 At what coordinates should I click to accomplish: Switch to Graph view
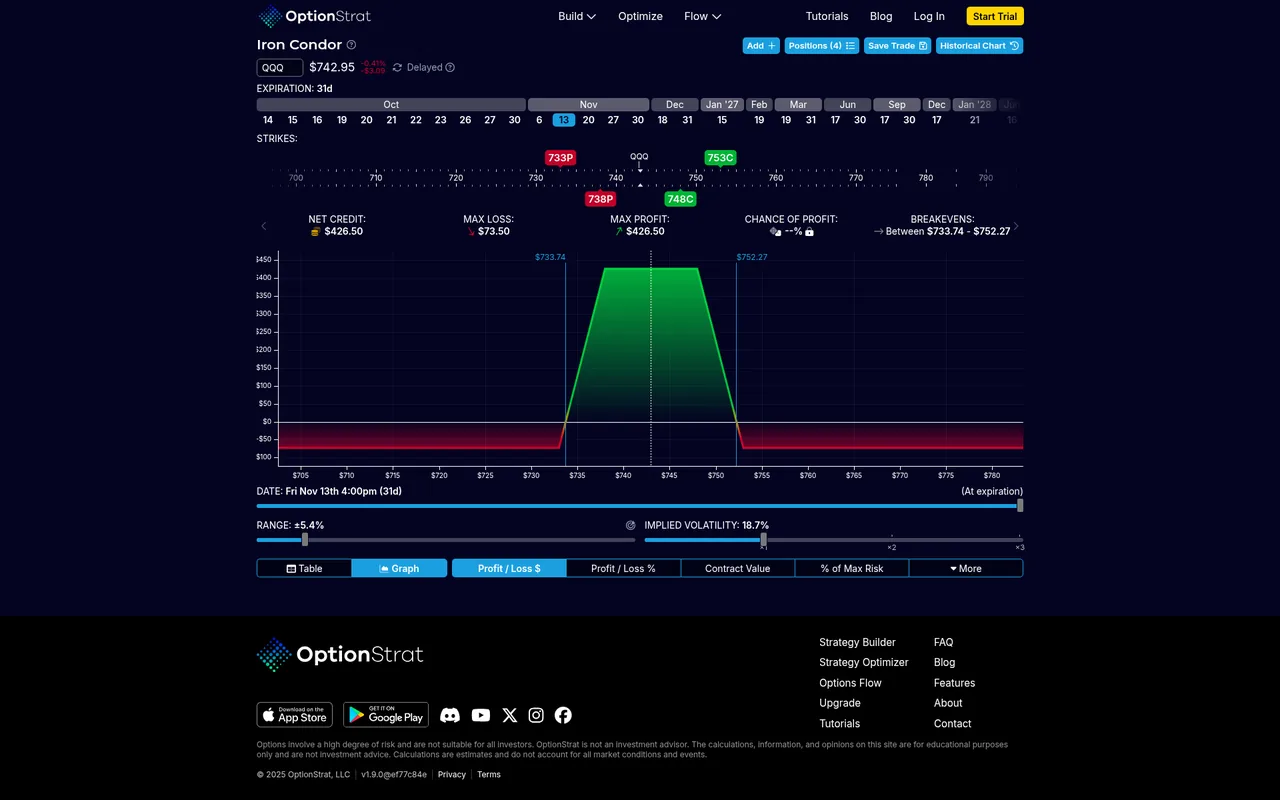(x=399, y=568)
